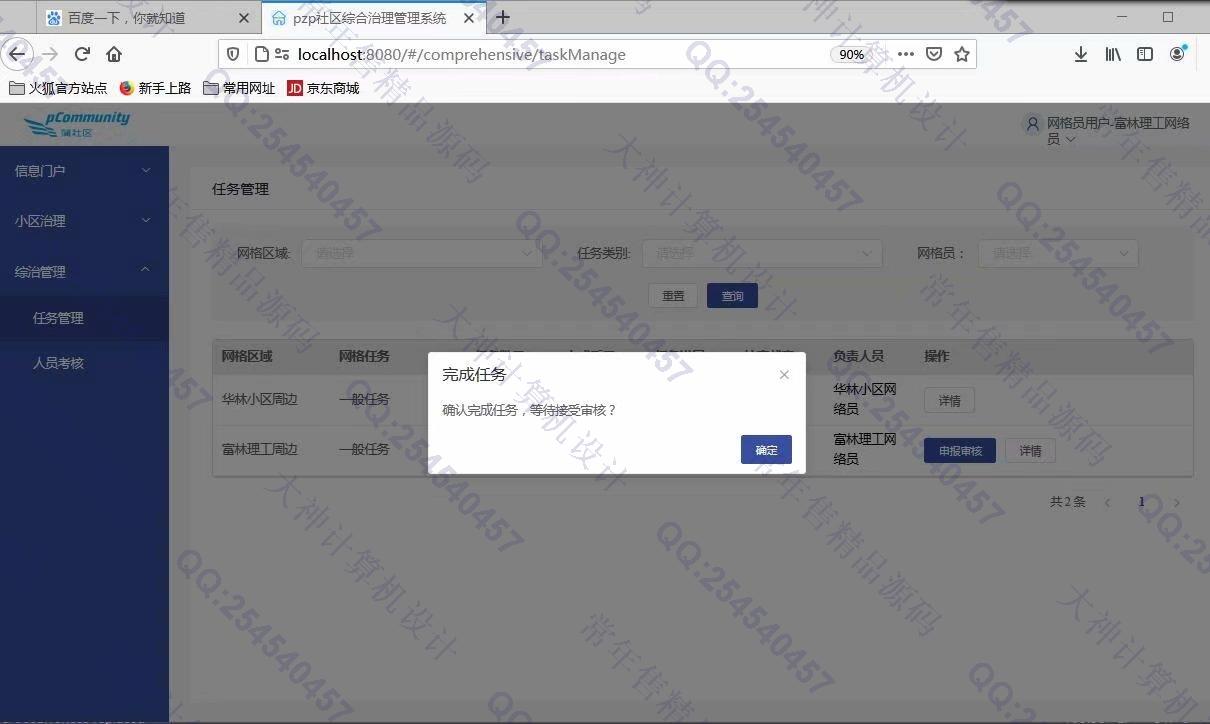Image resolution: width=1210 pixels, height=724 pixels.
Task: Bookmark this page with star icon
Action: click(x=962, y=54)
